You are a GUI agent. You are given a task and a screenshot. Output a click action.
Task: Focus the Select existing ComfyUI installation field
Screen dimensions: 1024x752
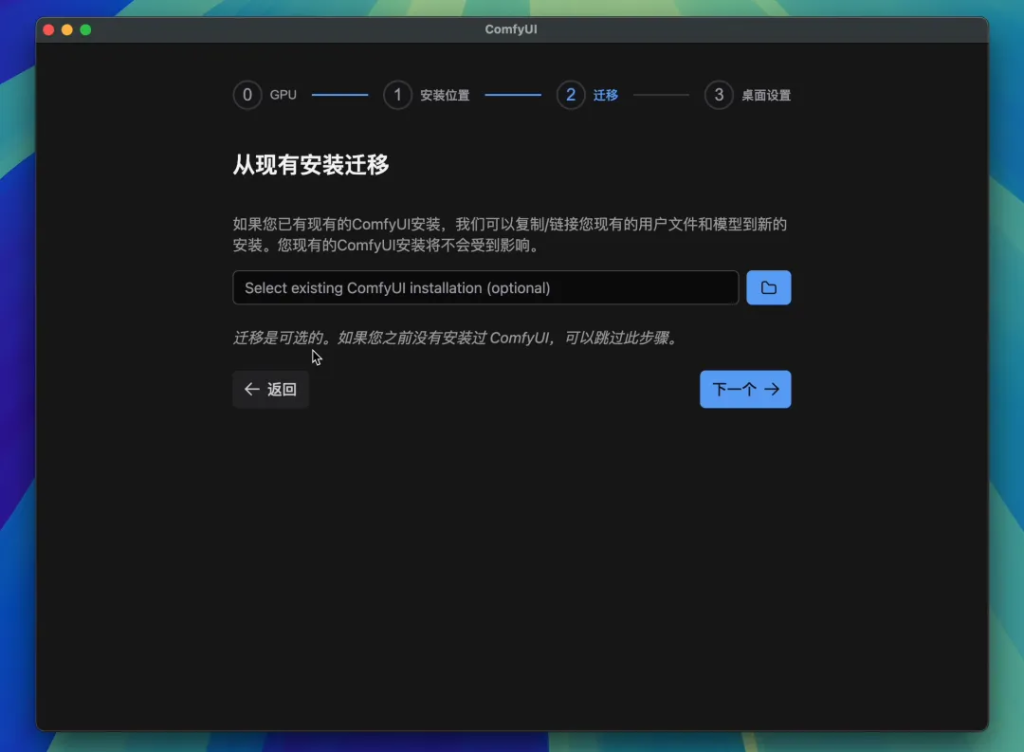(x=485, y=287)
